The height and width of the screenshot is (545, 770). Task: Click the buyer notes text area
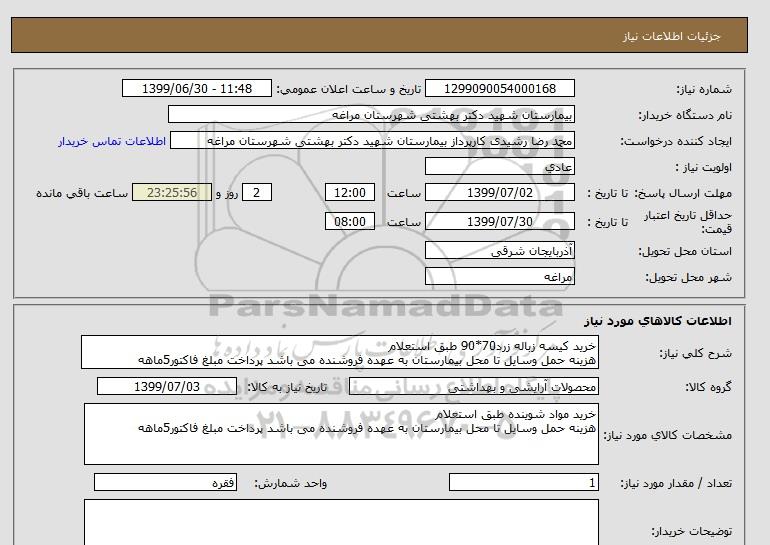tap(340, 522)
